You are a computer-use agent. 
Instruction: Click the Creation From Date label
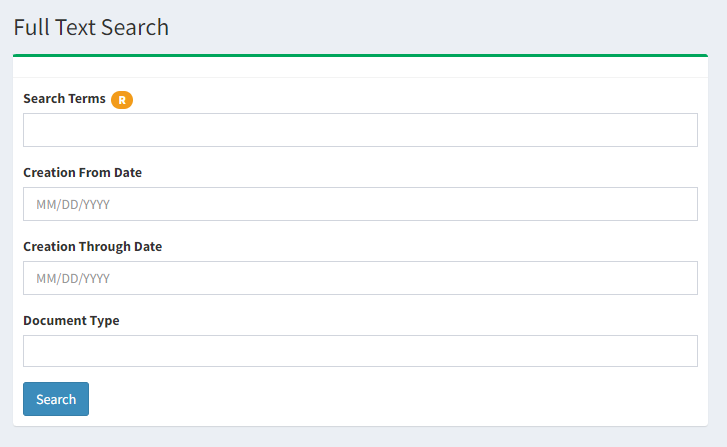click(x=83, y=172)
